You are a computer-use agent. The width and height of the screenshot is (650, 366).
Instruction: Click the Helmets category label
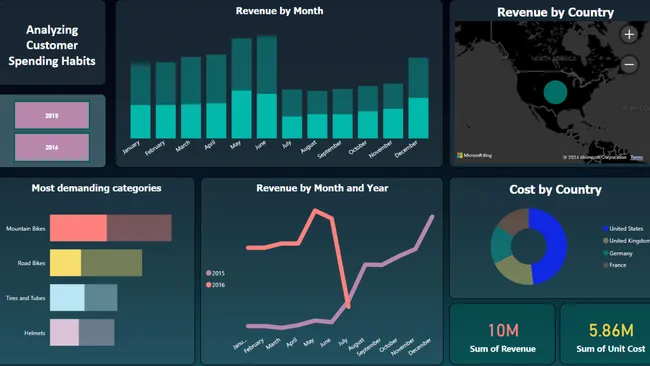coord(34,333)
